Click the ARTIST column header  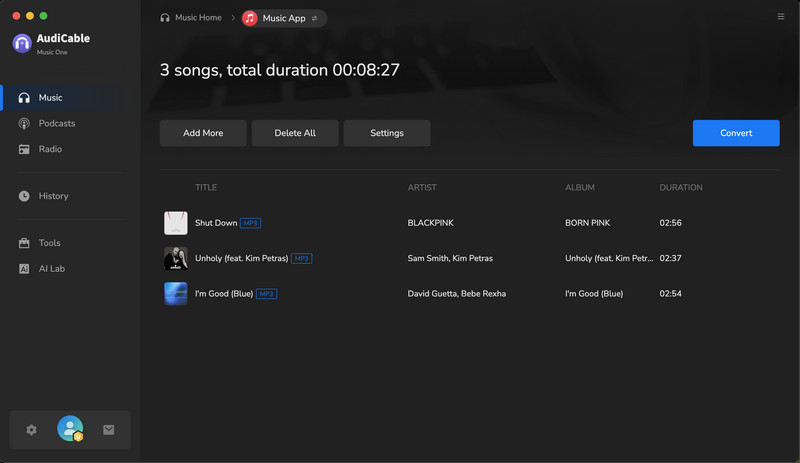tap(422, 187)
